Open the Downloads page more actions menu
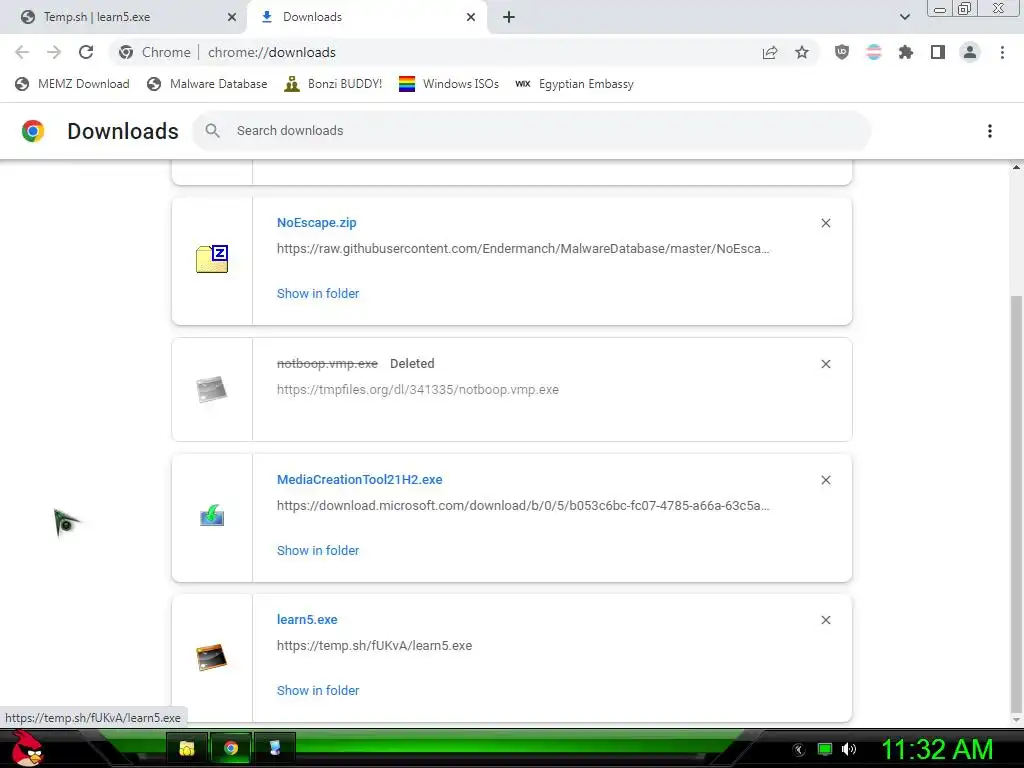 point(990,131)
